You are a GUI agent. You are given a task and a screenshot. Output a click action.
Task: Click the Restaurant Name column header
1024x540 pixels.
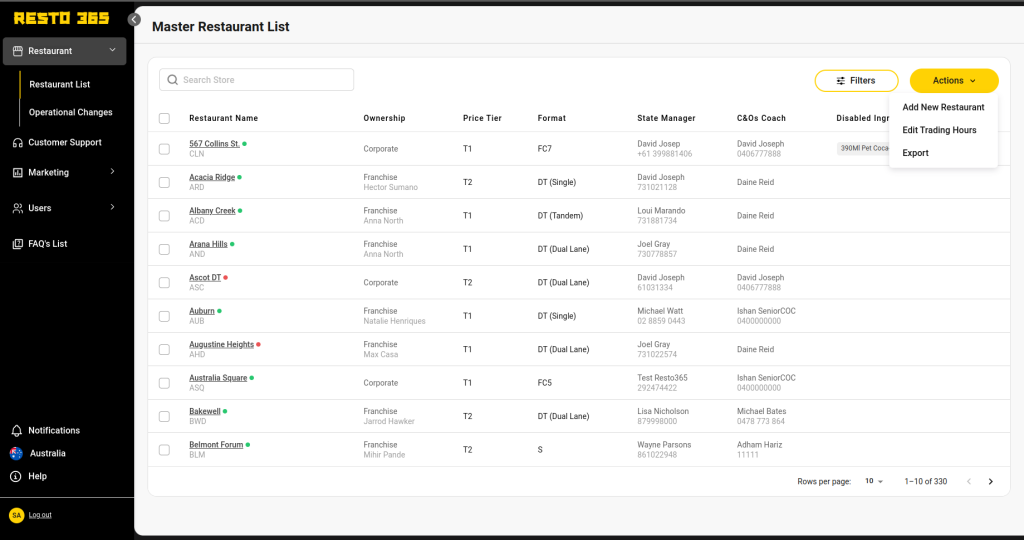[x=223, y=118]
